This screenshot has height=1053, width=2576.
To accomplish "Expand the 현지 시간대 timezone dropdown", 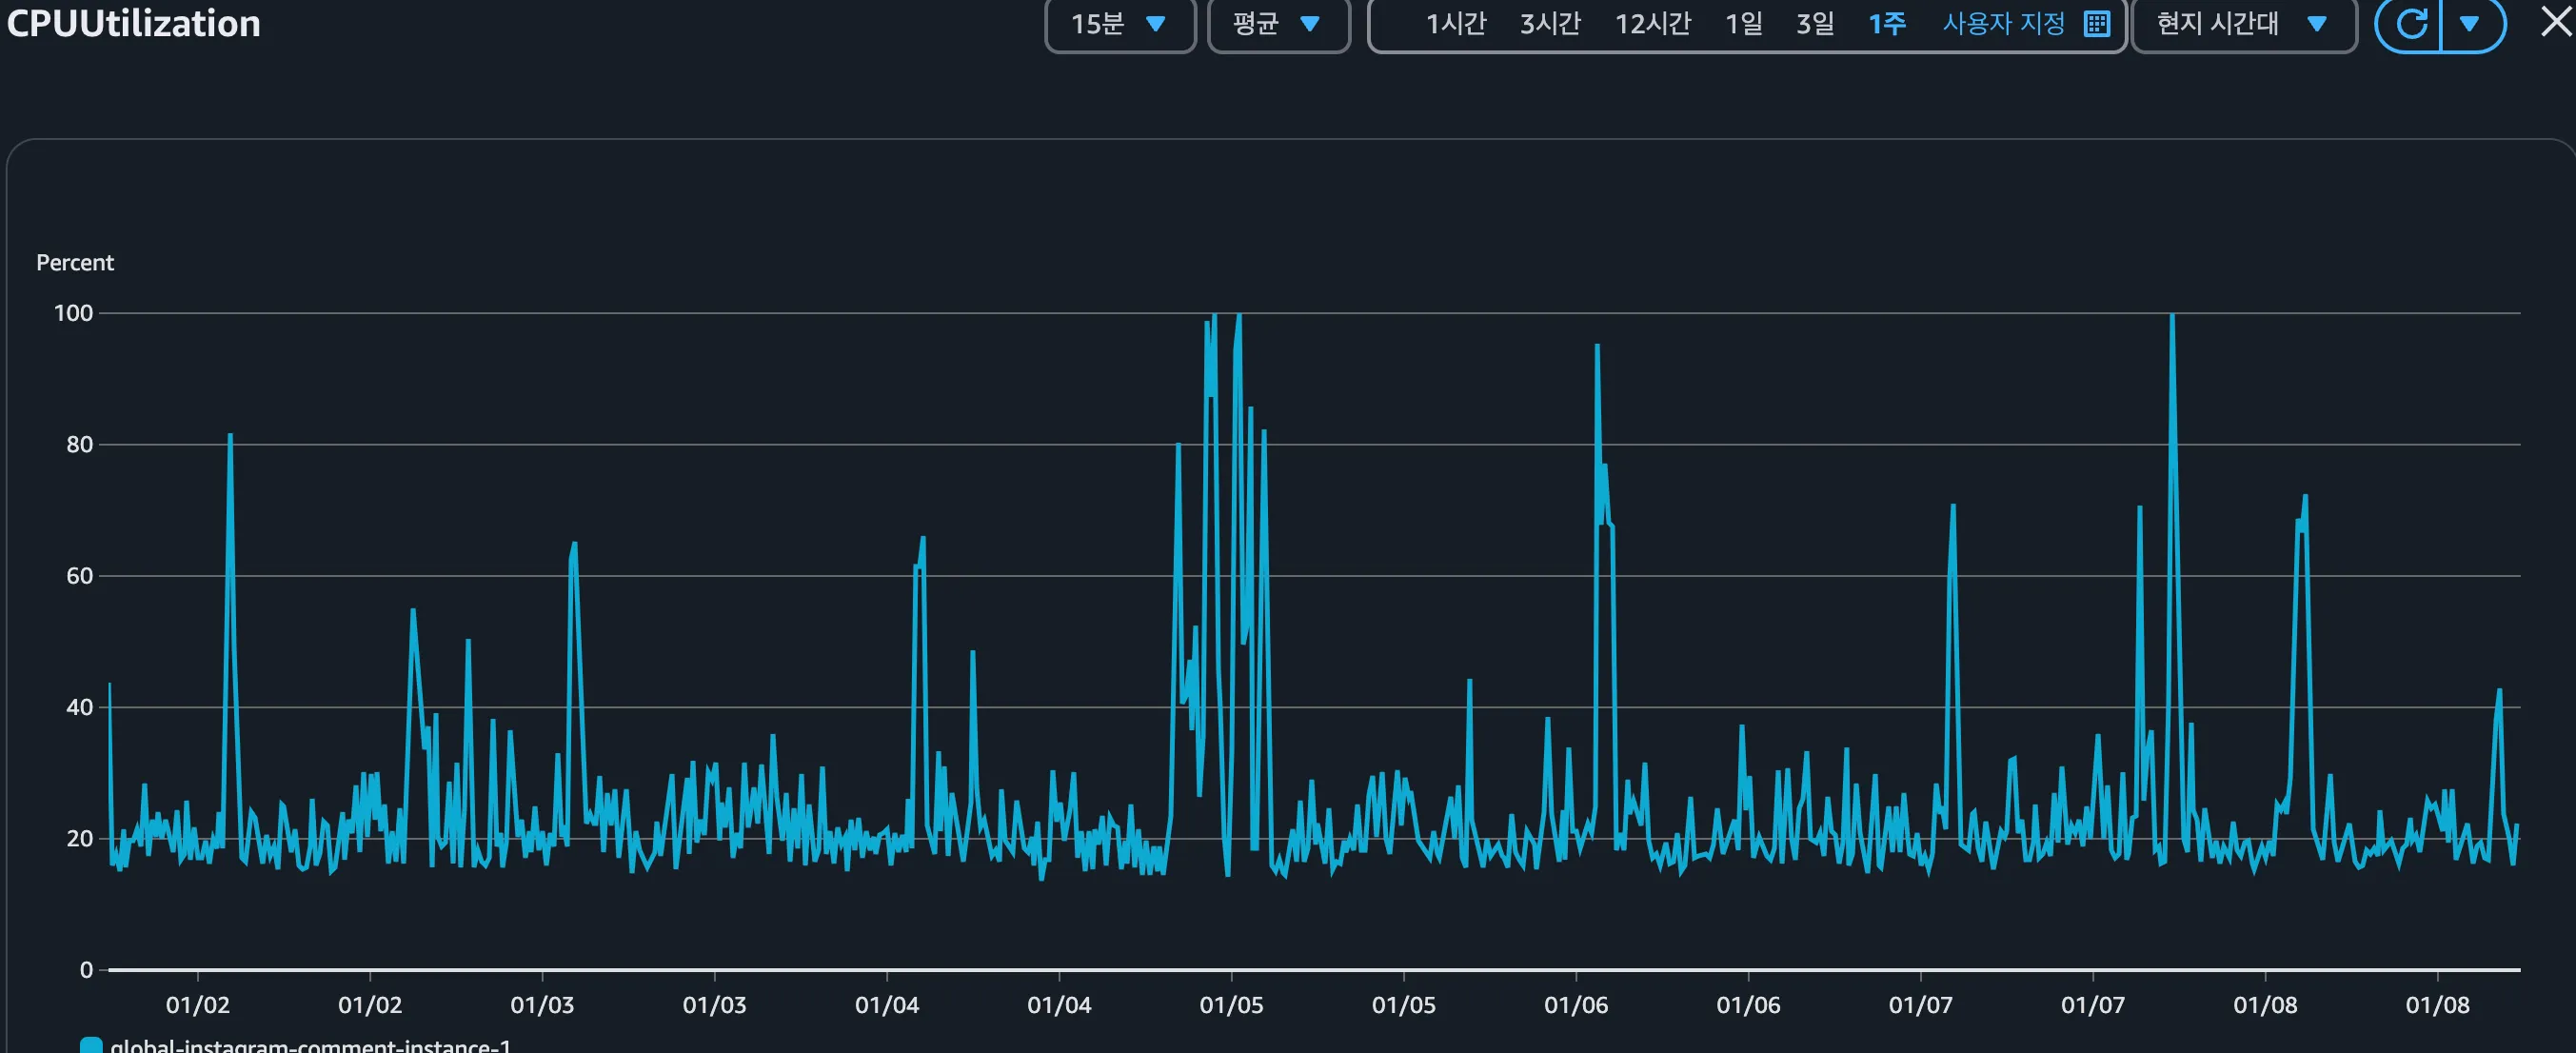I will point(2242,23).
